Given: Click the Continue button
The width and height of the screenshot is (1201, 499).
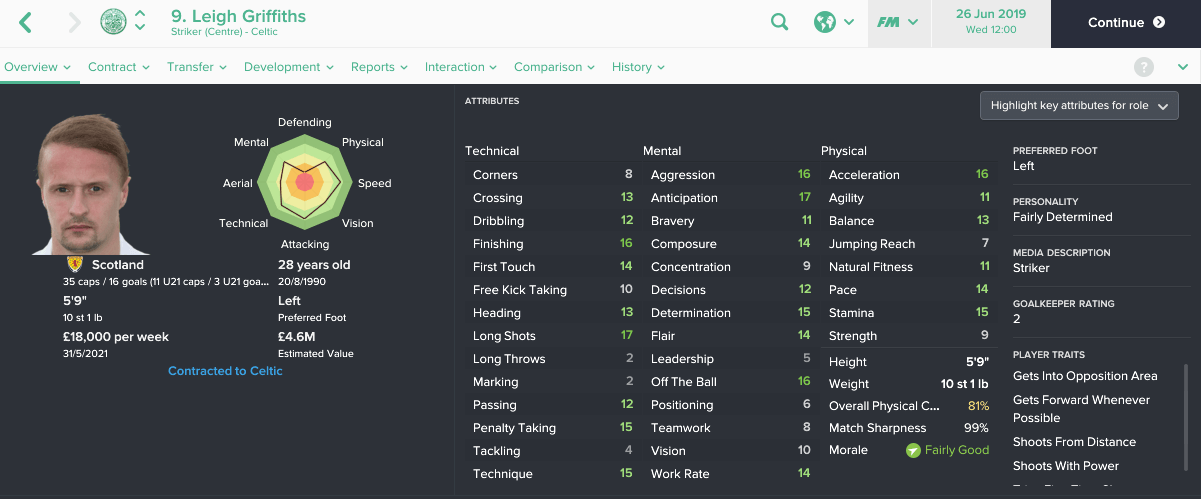Looking at the screenshot, I should tap(1126, 23).
